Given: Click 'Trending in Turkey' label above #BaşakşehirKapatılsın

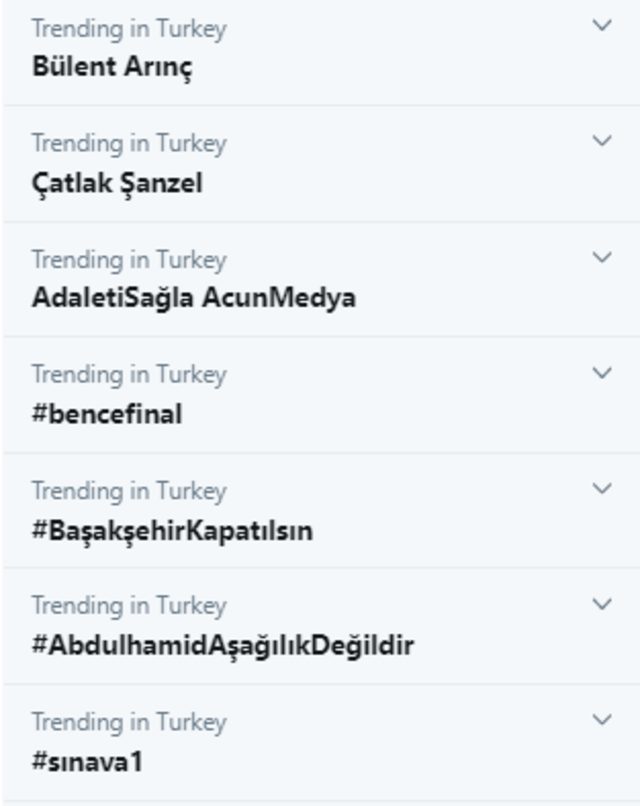Looking at the screenshot, I should click(129, 491).
